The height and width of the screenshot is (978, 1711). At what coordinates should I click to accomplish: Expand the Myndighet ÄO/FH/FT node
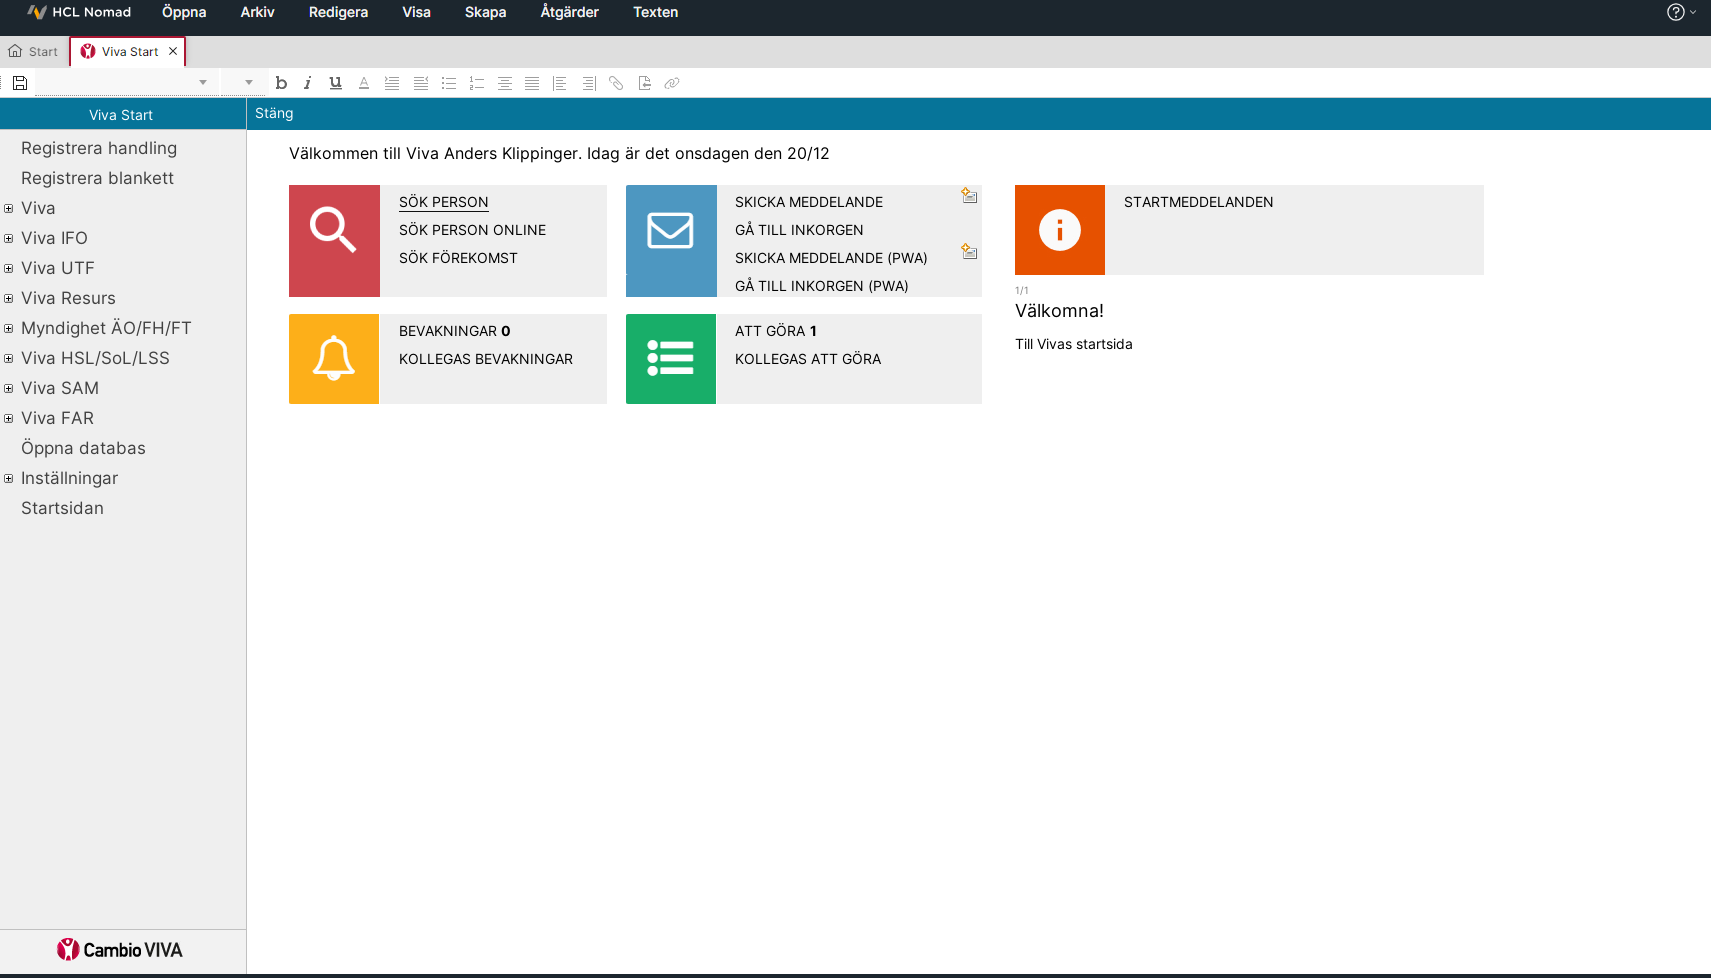[9, 328]
